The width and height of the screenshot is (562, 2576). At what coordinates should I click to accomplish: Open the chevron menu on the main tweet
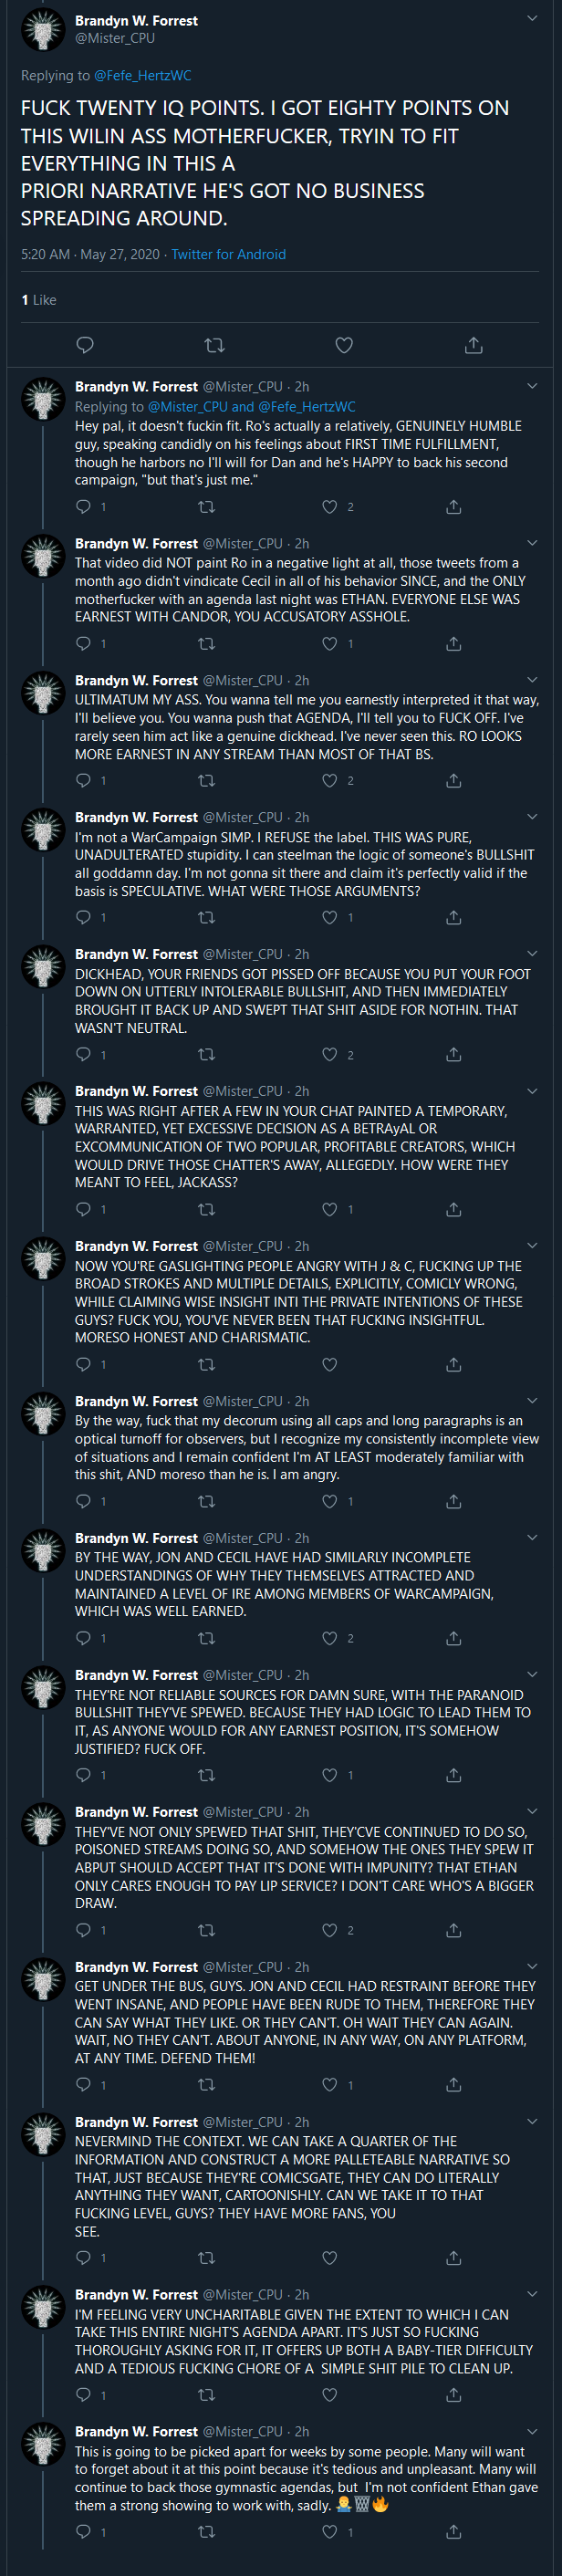pos(532,18)
